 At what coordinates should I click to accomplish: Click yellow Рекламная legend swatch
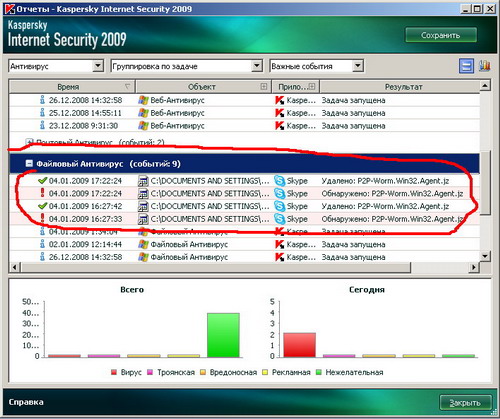265,372
